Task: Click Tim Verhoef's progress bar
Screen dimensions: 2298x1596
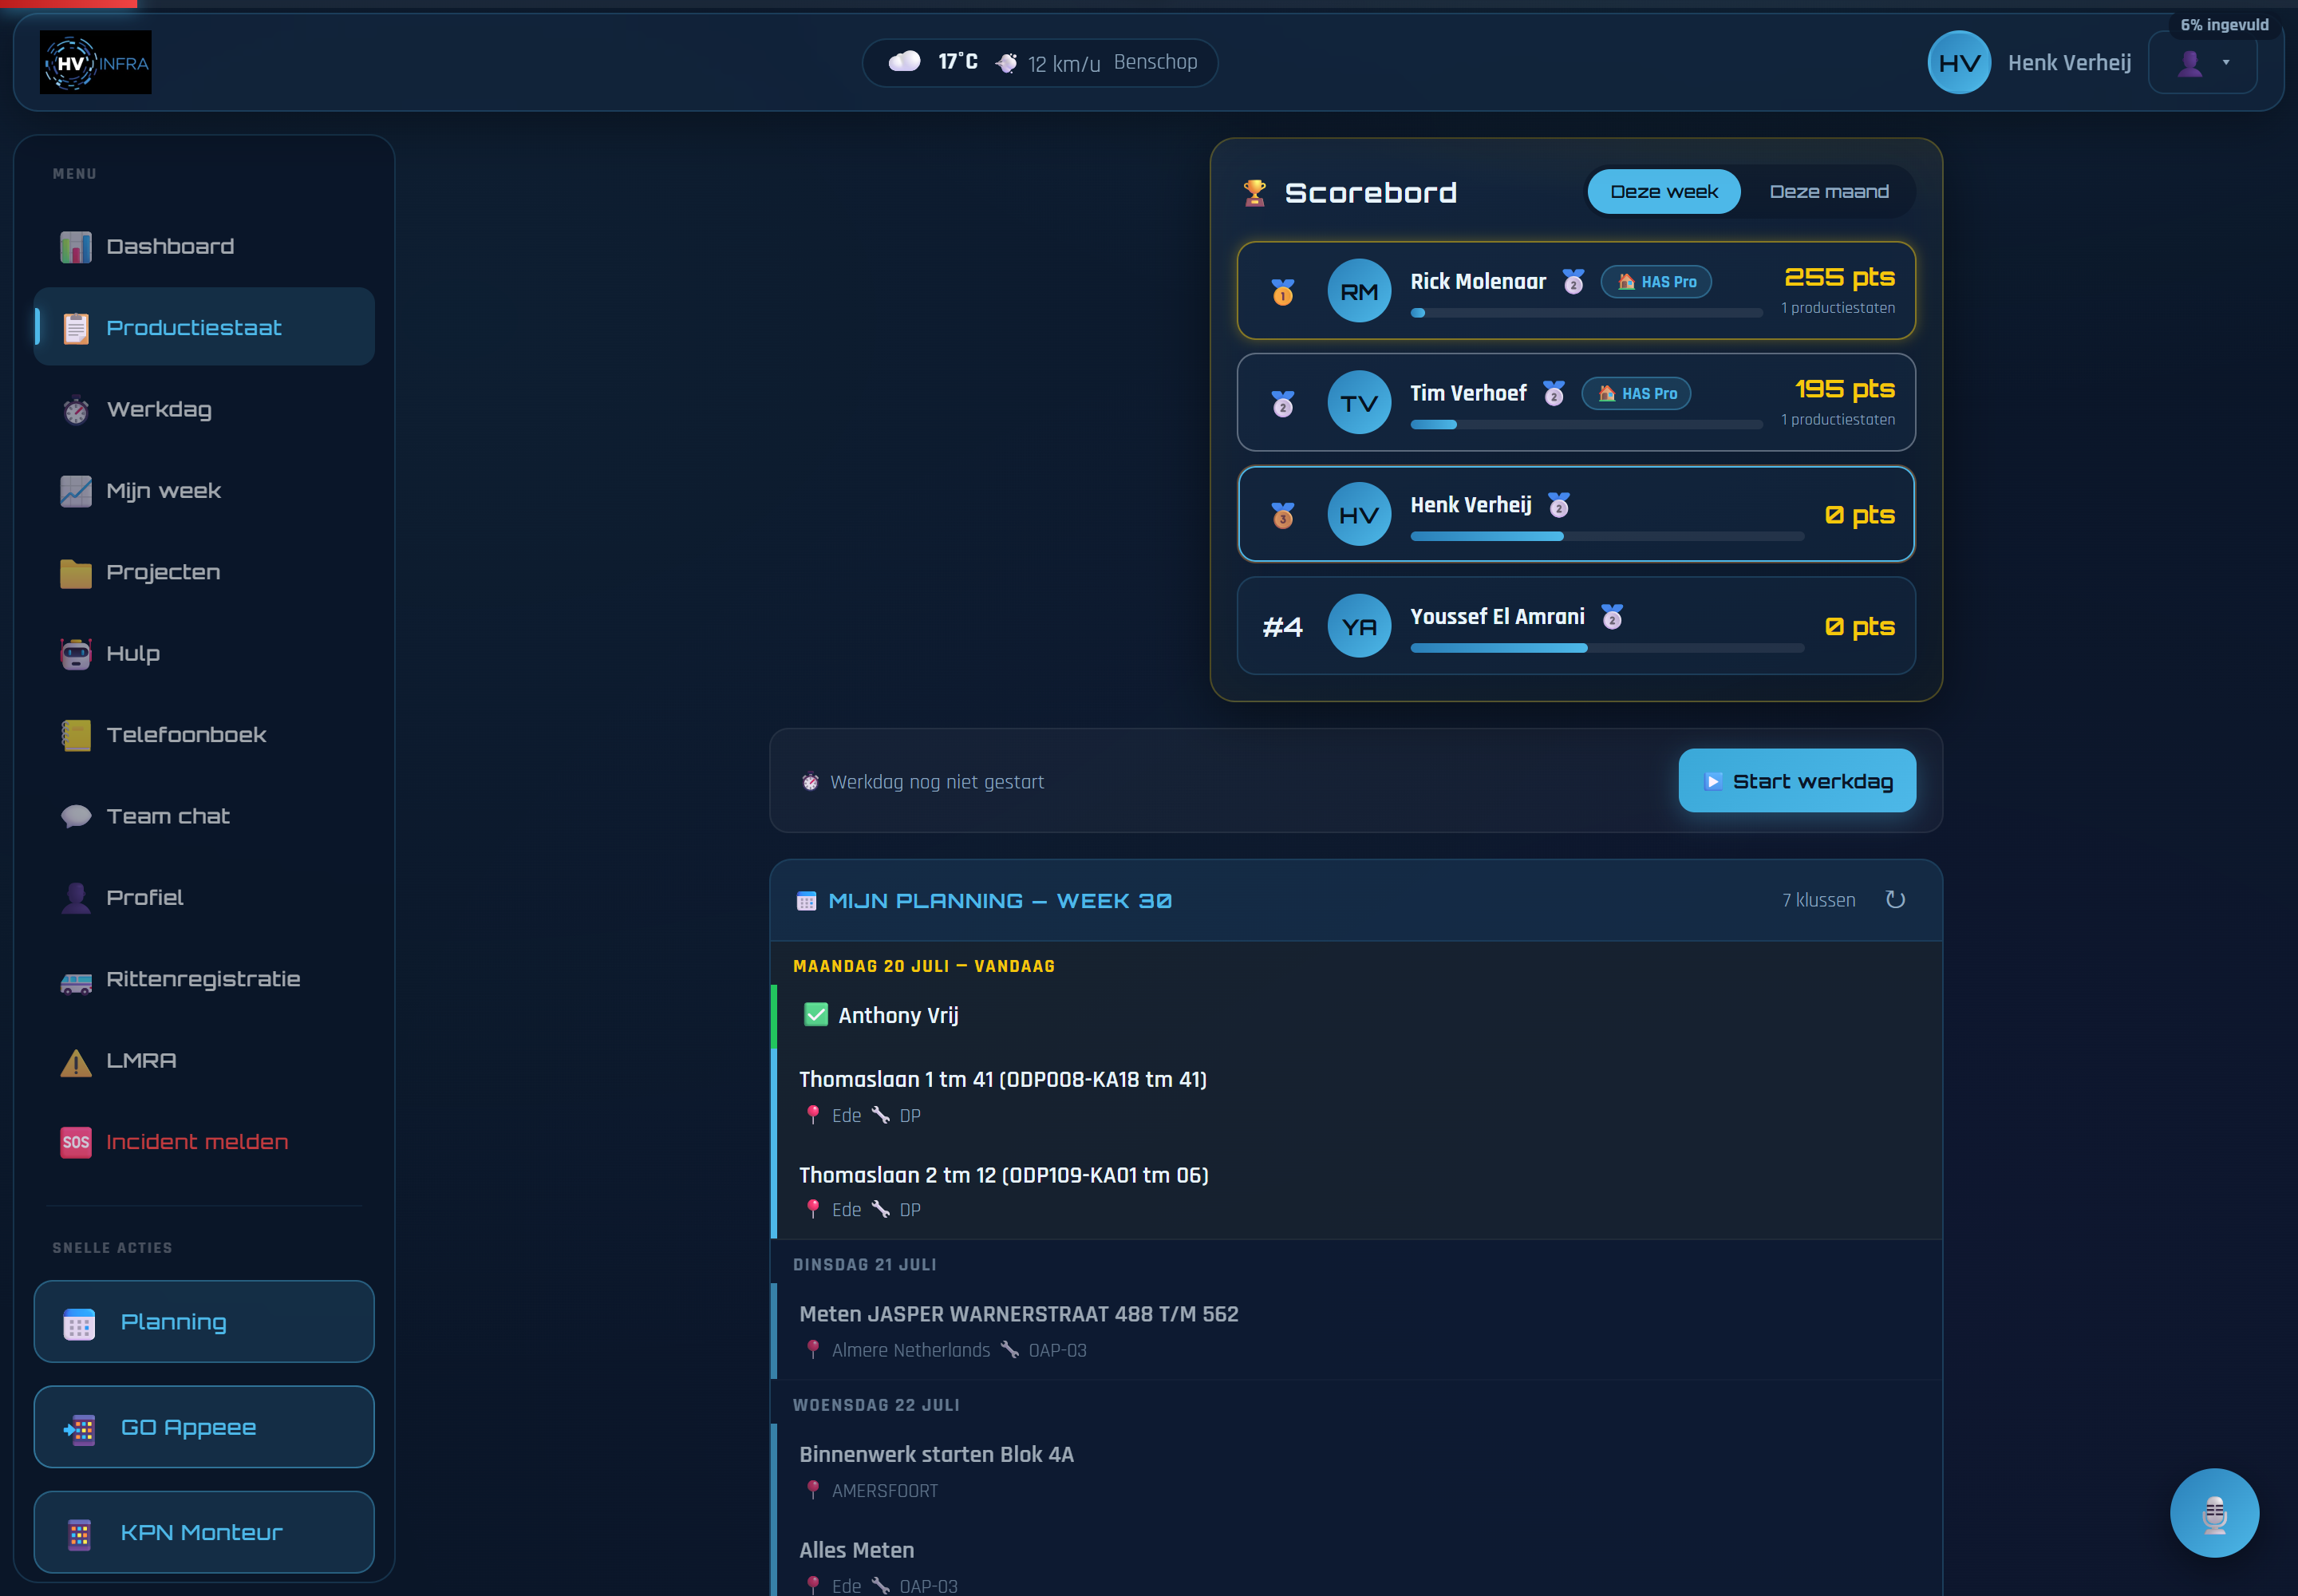Action: 1587,425
